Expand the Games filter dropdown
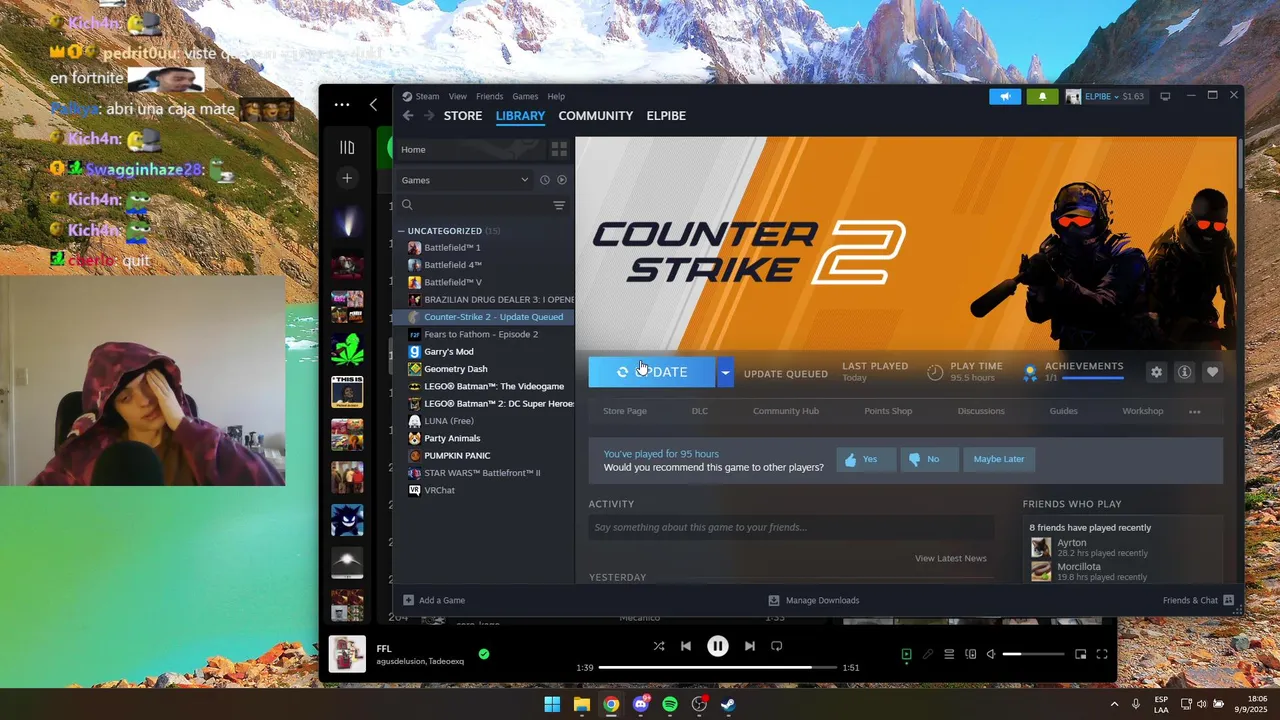This screenshot has height=720, width=1280. coord(465,180)
